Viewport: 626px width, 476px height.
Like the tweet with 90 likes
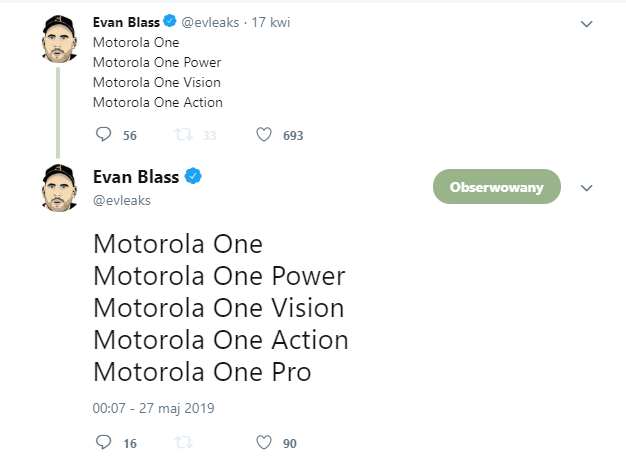[x=264, y=442]
